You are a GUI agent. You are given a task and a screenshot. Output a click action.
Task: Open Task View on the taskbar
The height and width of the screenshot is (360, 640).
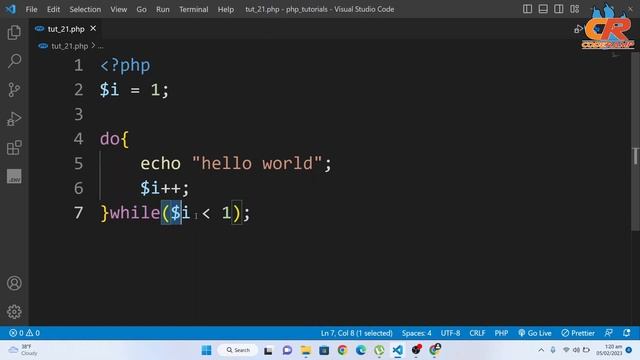tap(268, 350)
